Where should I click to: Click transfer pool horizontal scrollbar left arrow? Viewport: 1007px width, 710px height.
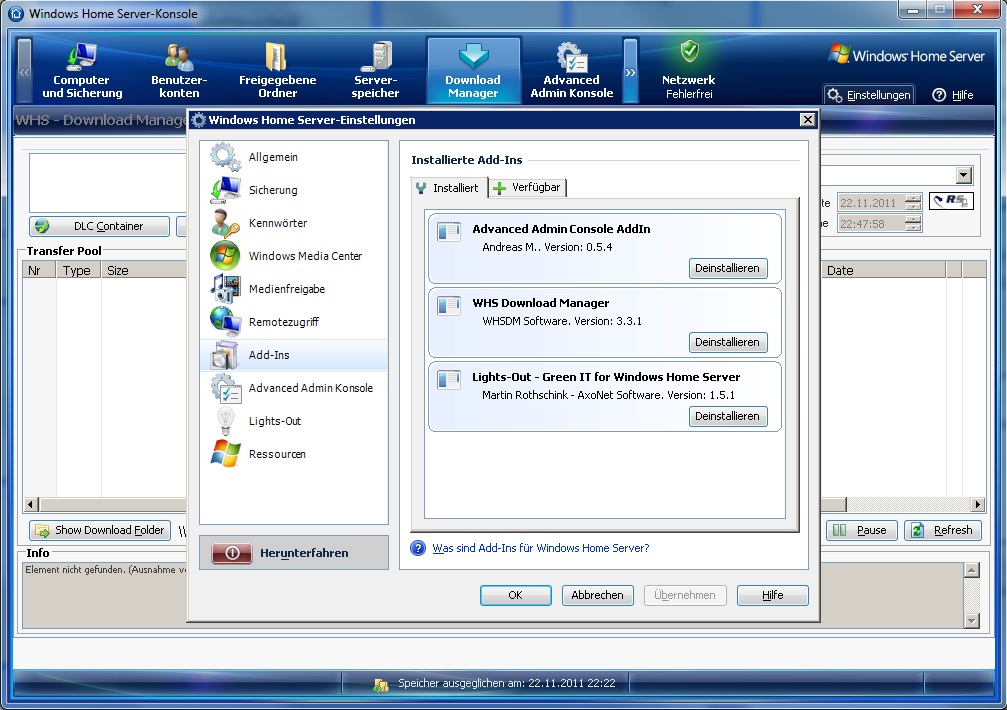pos(31,505)
